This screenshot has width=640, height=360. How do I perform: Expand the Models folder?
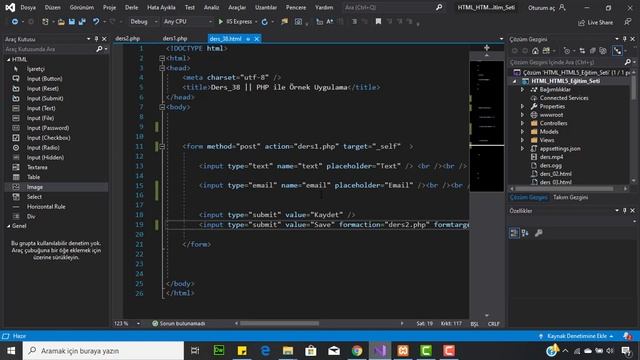tap(522, 132)
